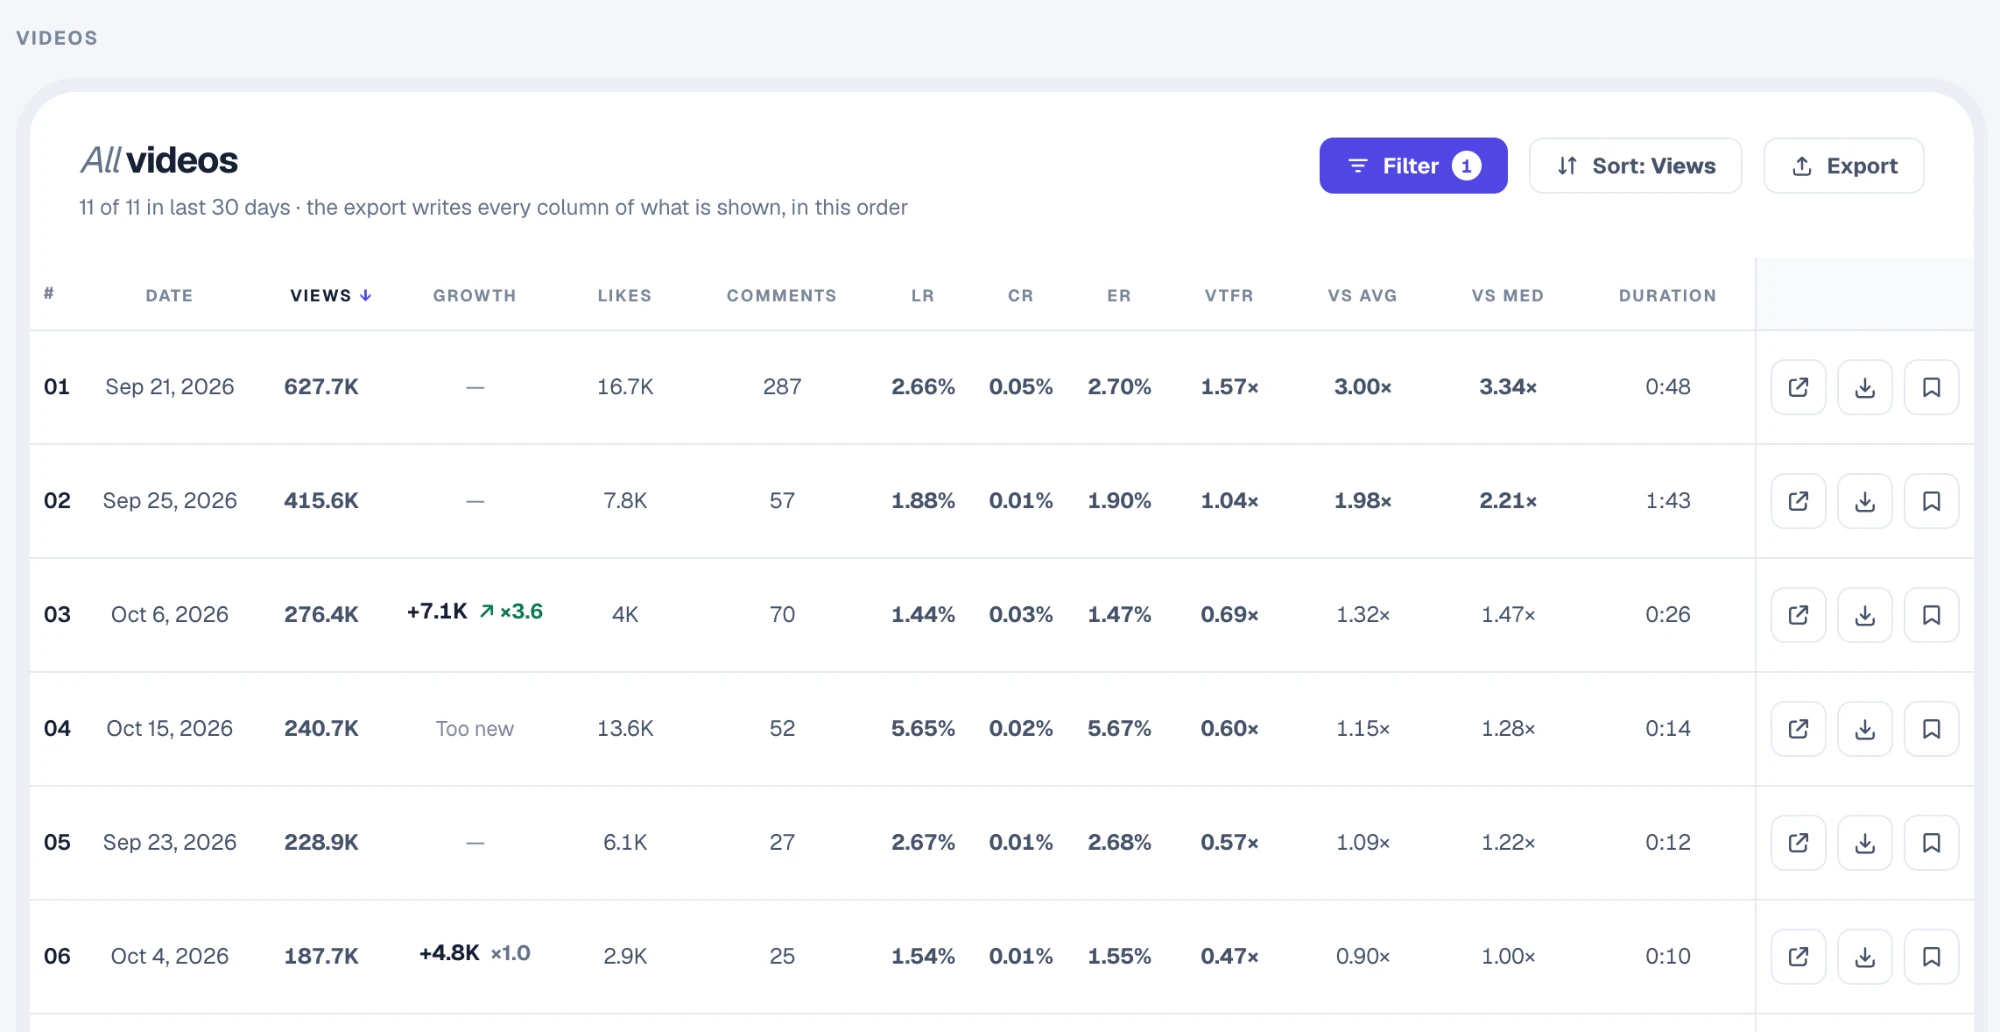
Task: Download the Sep 23, 2026 video
Action: 1865,843
